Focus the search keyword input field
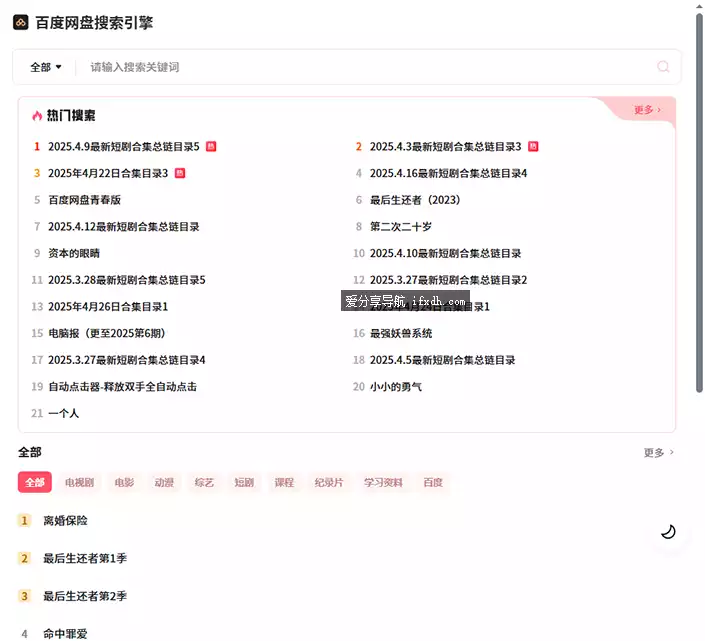705x641 pixels. pyautogui.click(x=369, y=67)
